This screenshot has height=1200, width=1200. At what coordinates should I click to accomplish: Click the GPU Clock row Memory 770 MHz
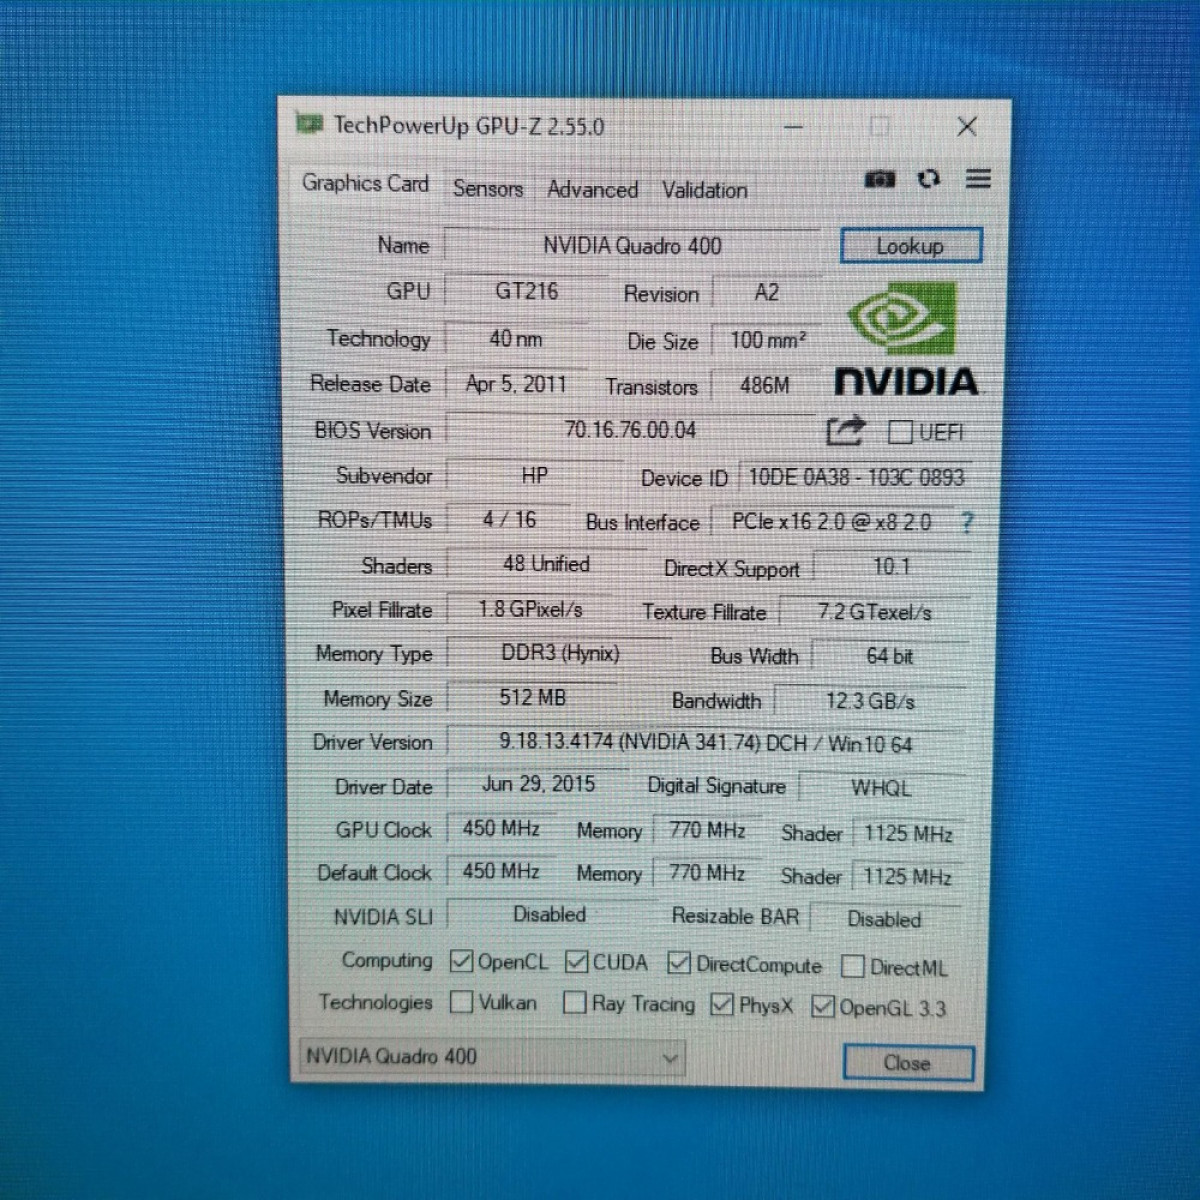707,830
